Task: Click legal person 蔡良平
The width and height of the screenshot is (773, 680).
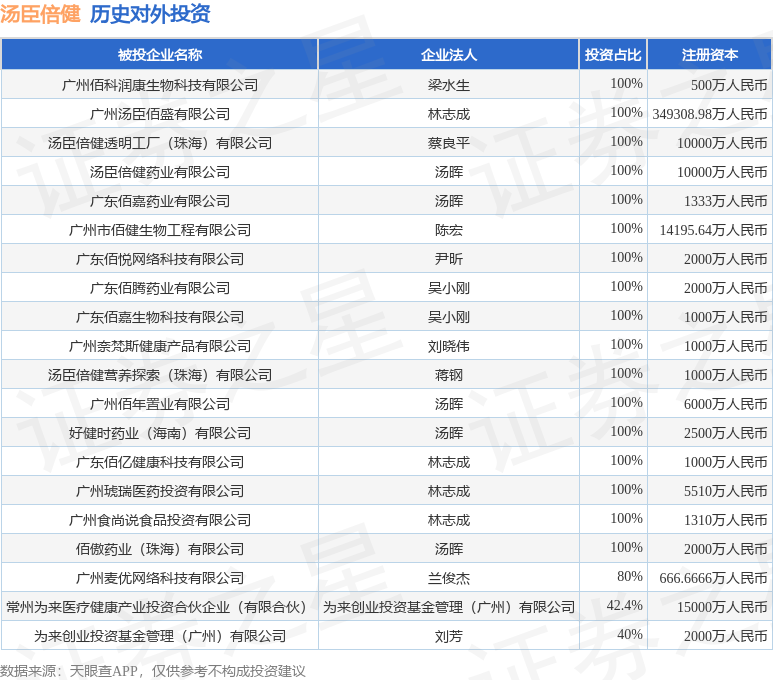Action: click(449, 143)
